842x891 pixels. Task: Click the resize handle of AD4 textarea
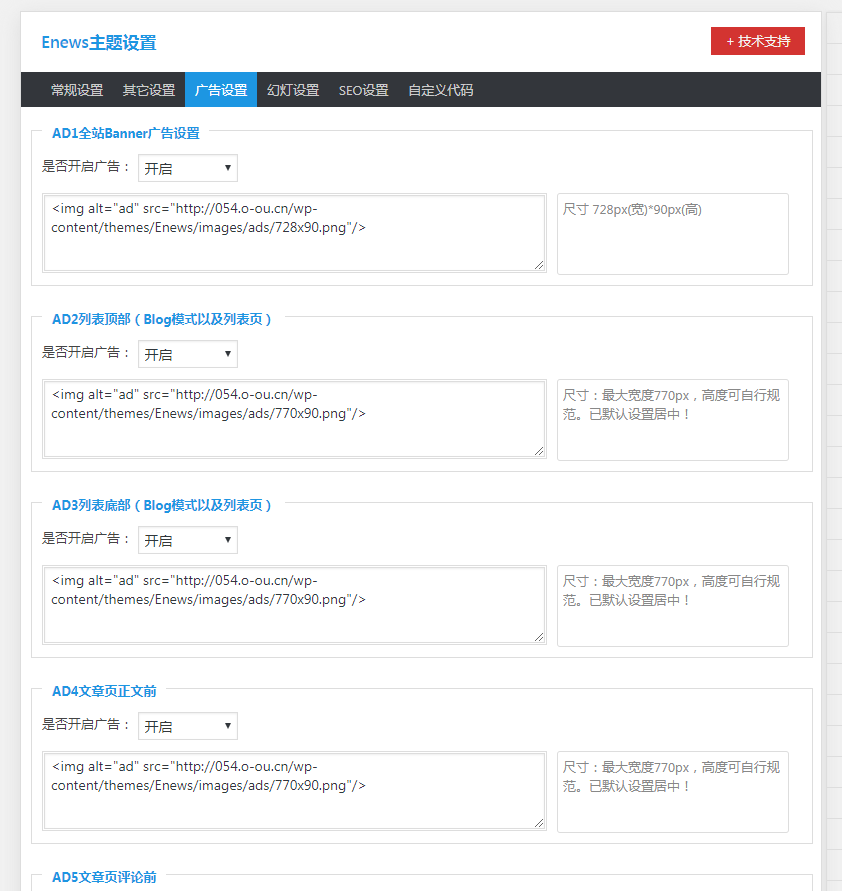pos(539,823)
